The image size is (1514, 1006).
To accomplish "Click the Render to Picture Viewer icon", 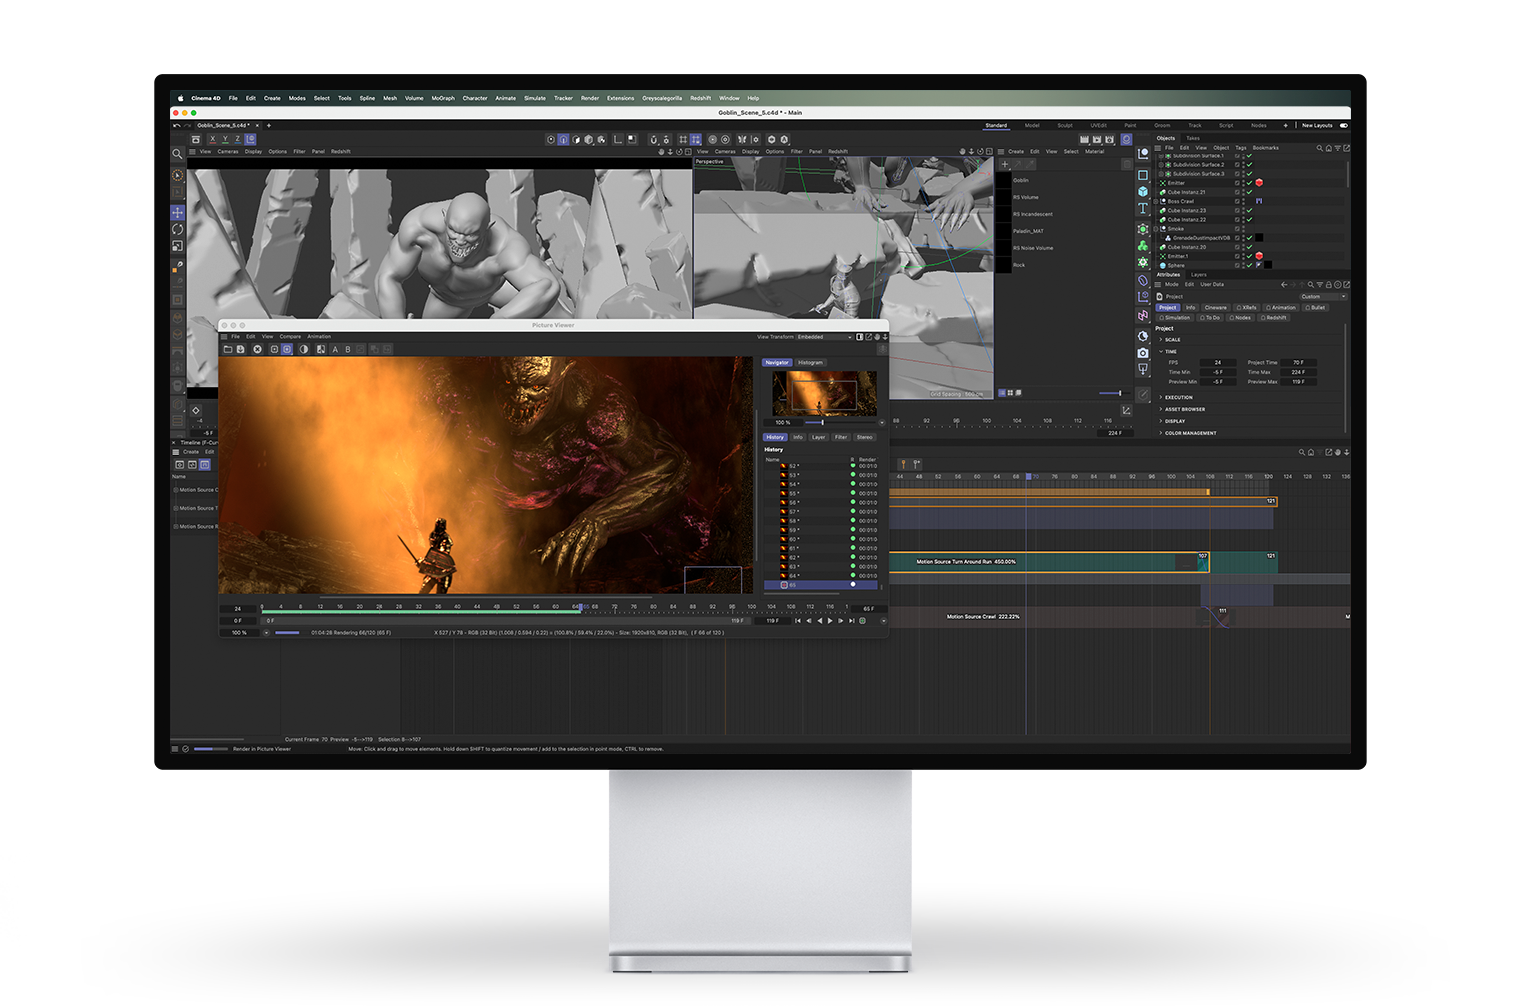I will tap(1097, 139).
